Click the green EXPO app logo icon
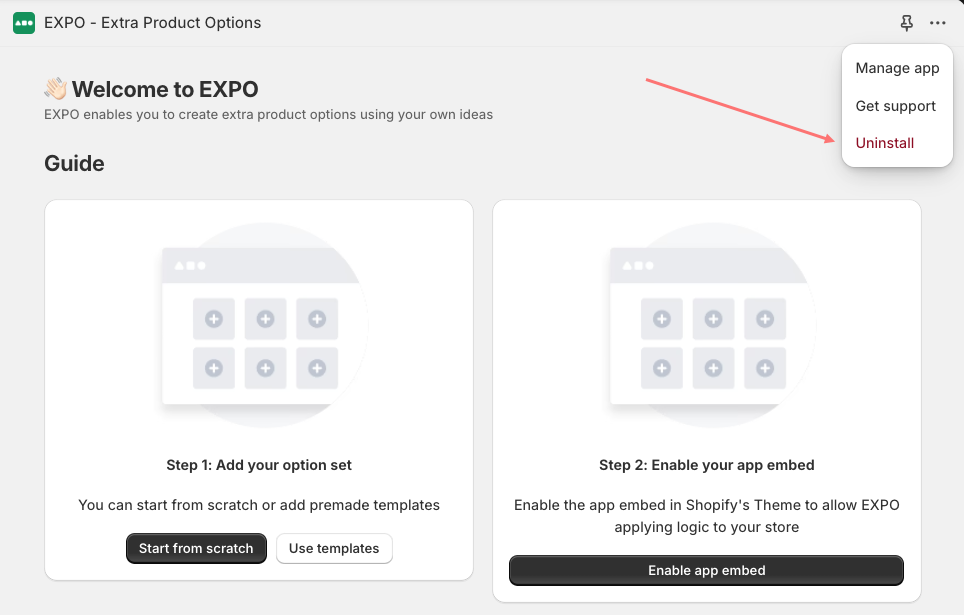The image size is (964, 615). tap(24, 23)
